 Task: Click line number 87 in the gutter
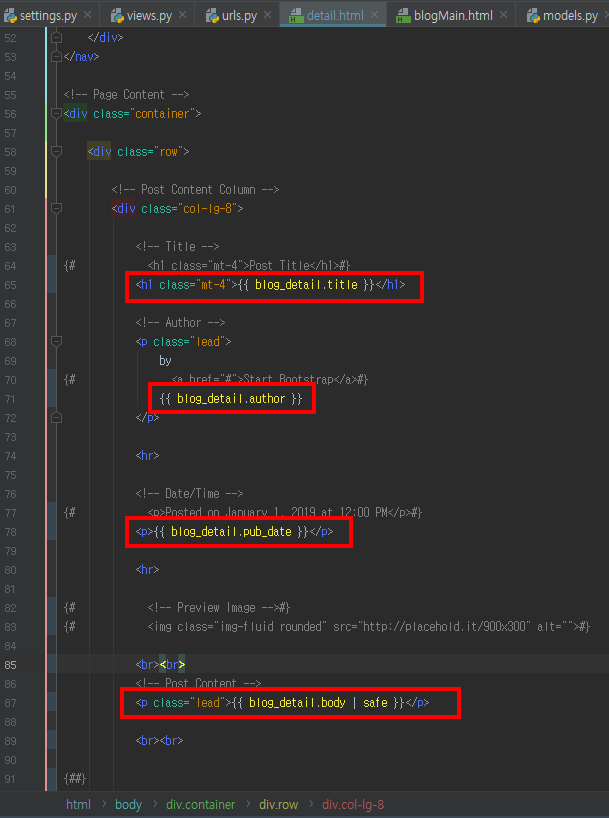point(10,703)
